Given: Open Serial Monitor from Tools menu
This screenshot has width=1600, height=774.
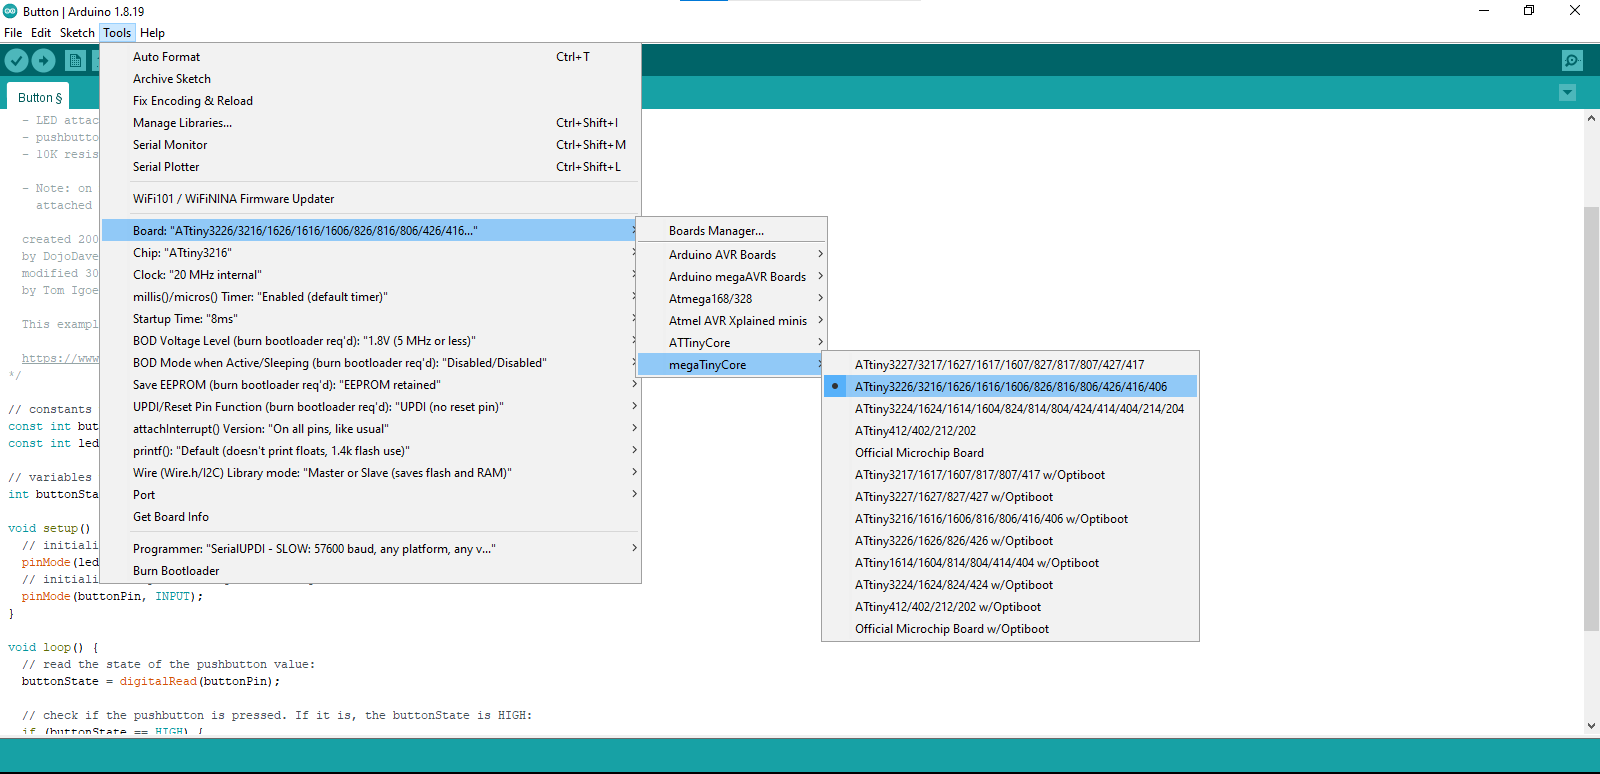Looking at the screenshot, I should pyautogui.click(x=370, y=145).
